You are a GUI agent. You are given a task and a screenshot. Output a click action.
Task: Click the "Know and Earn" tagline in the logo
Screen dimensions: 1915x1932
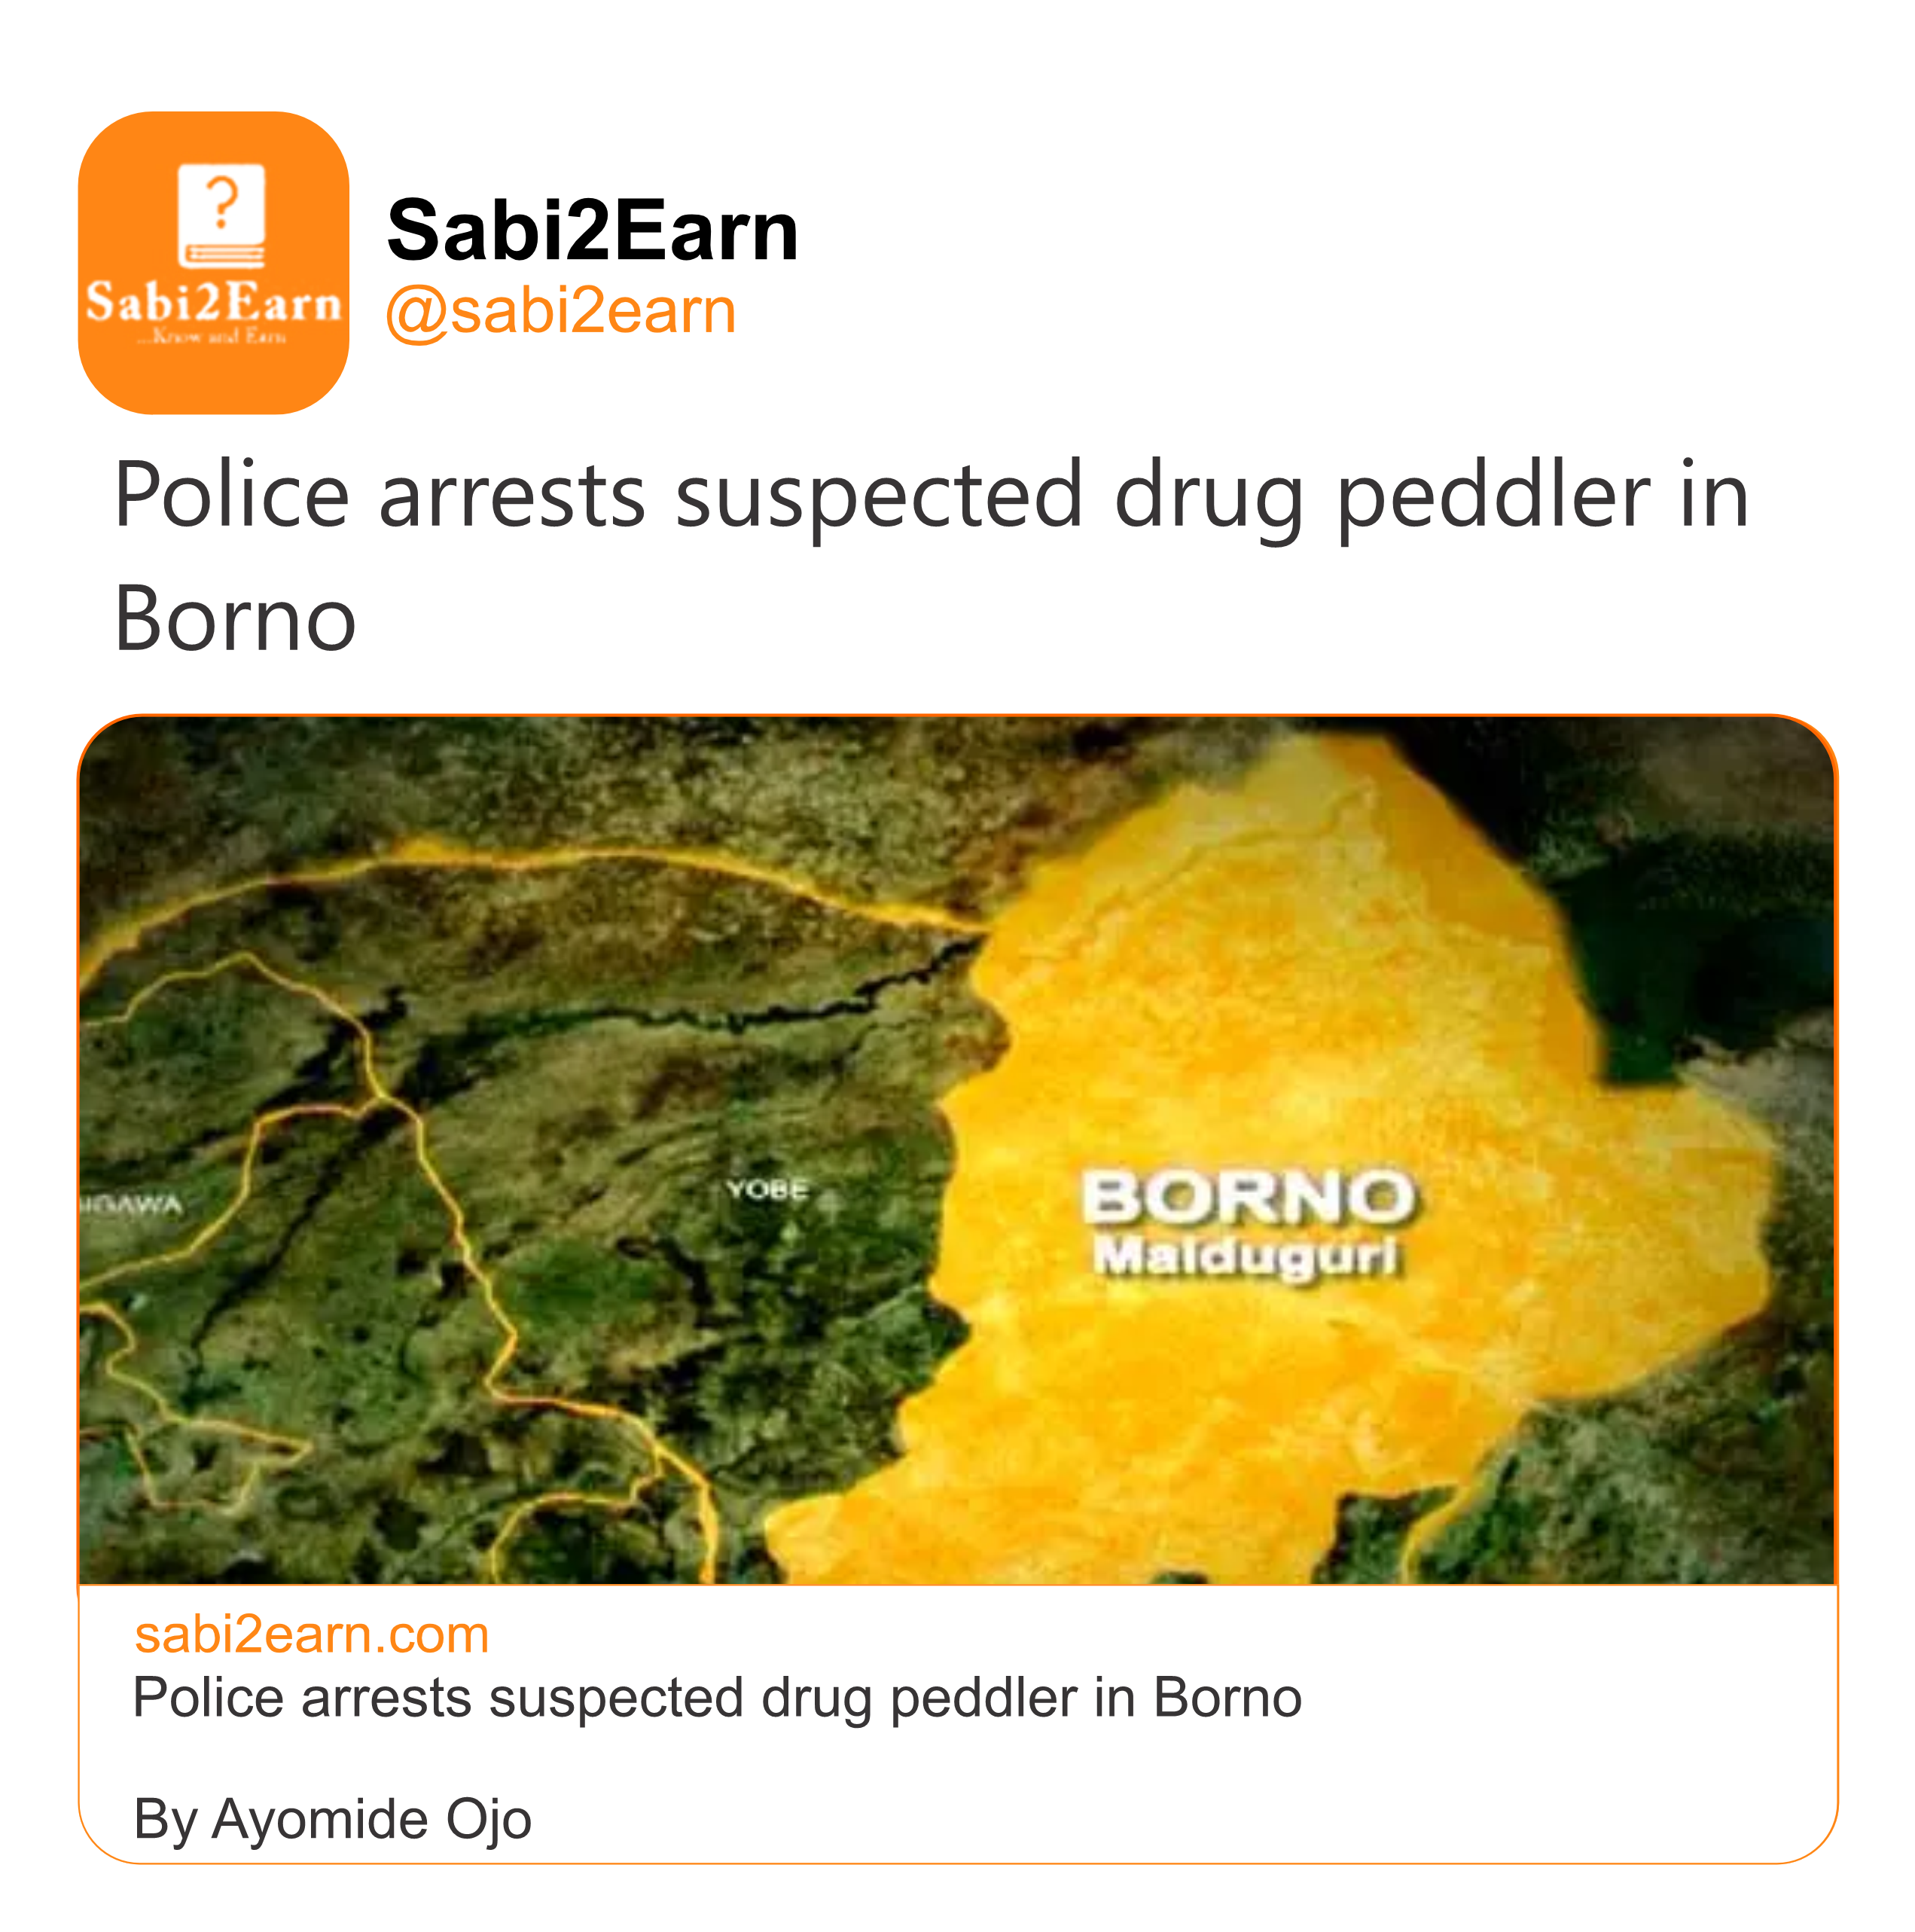click(213, 337)
